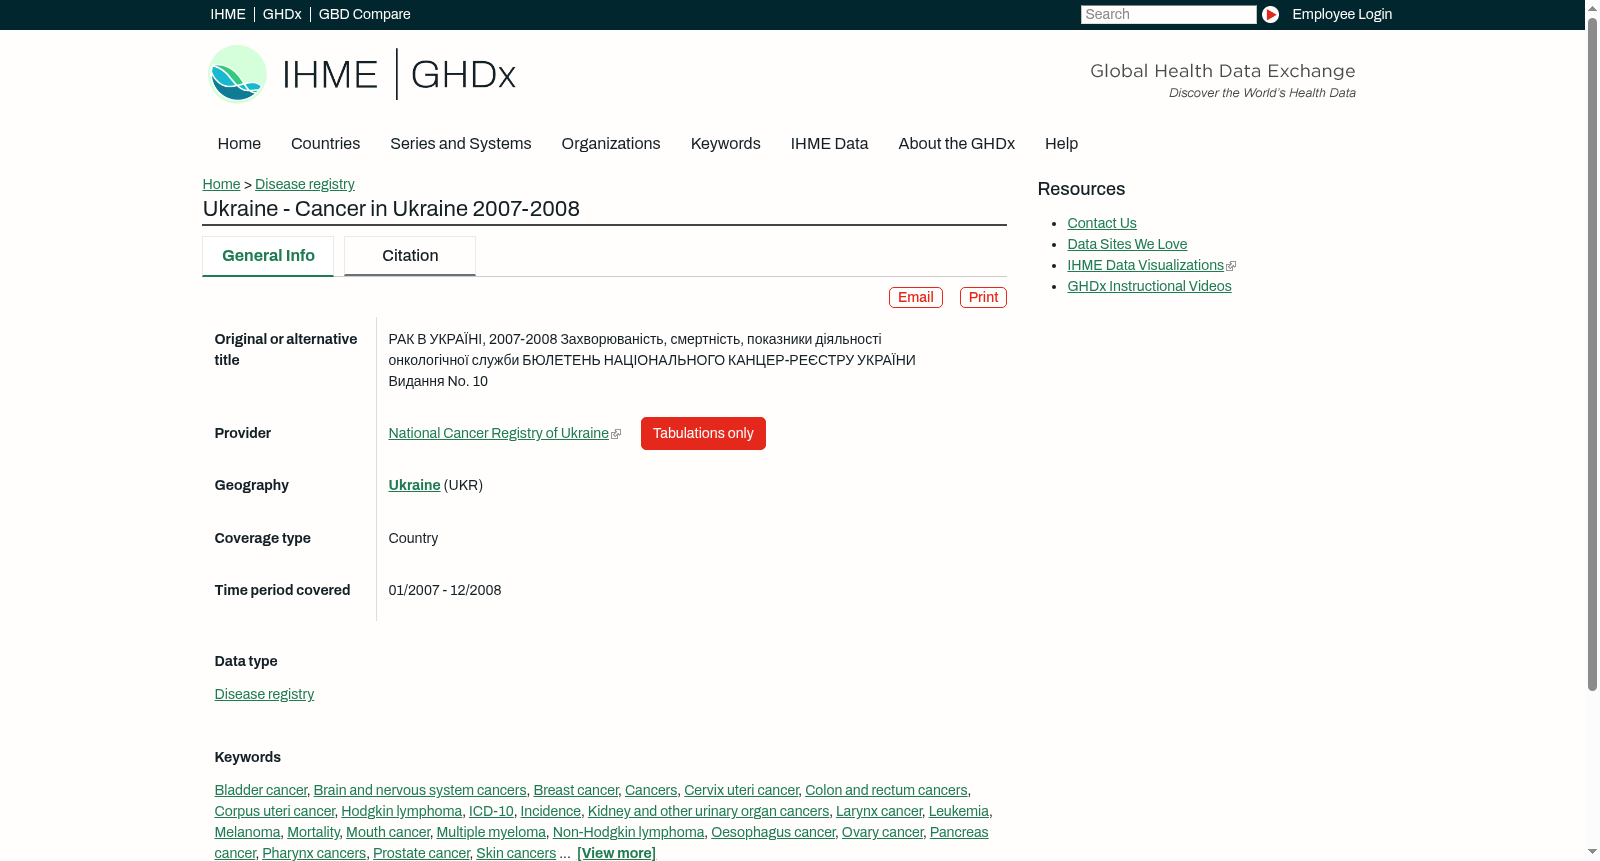Screen dimensions: 1600x861
Task: Open the Larynx cancer keyword
Action: click(879, 811)
